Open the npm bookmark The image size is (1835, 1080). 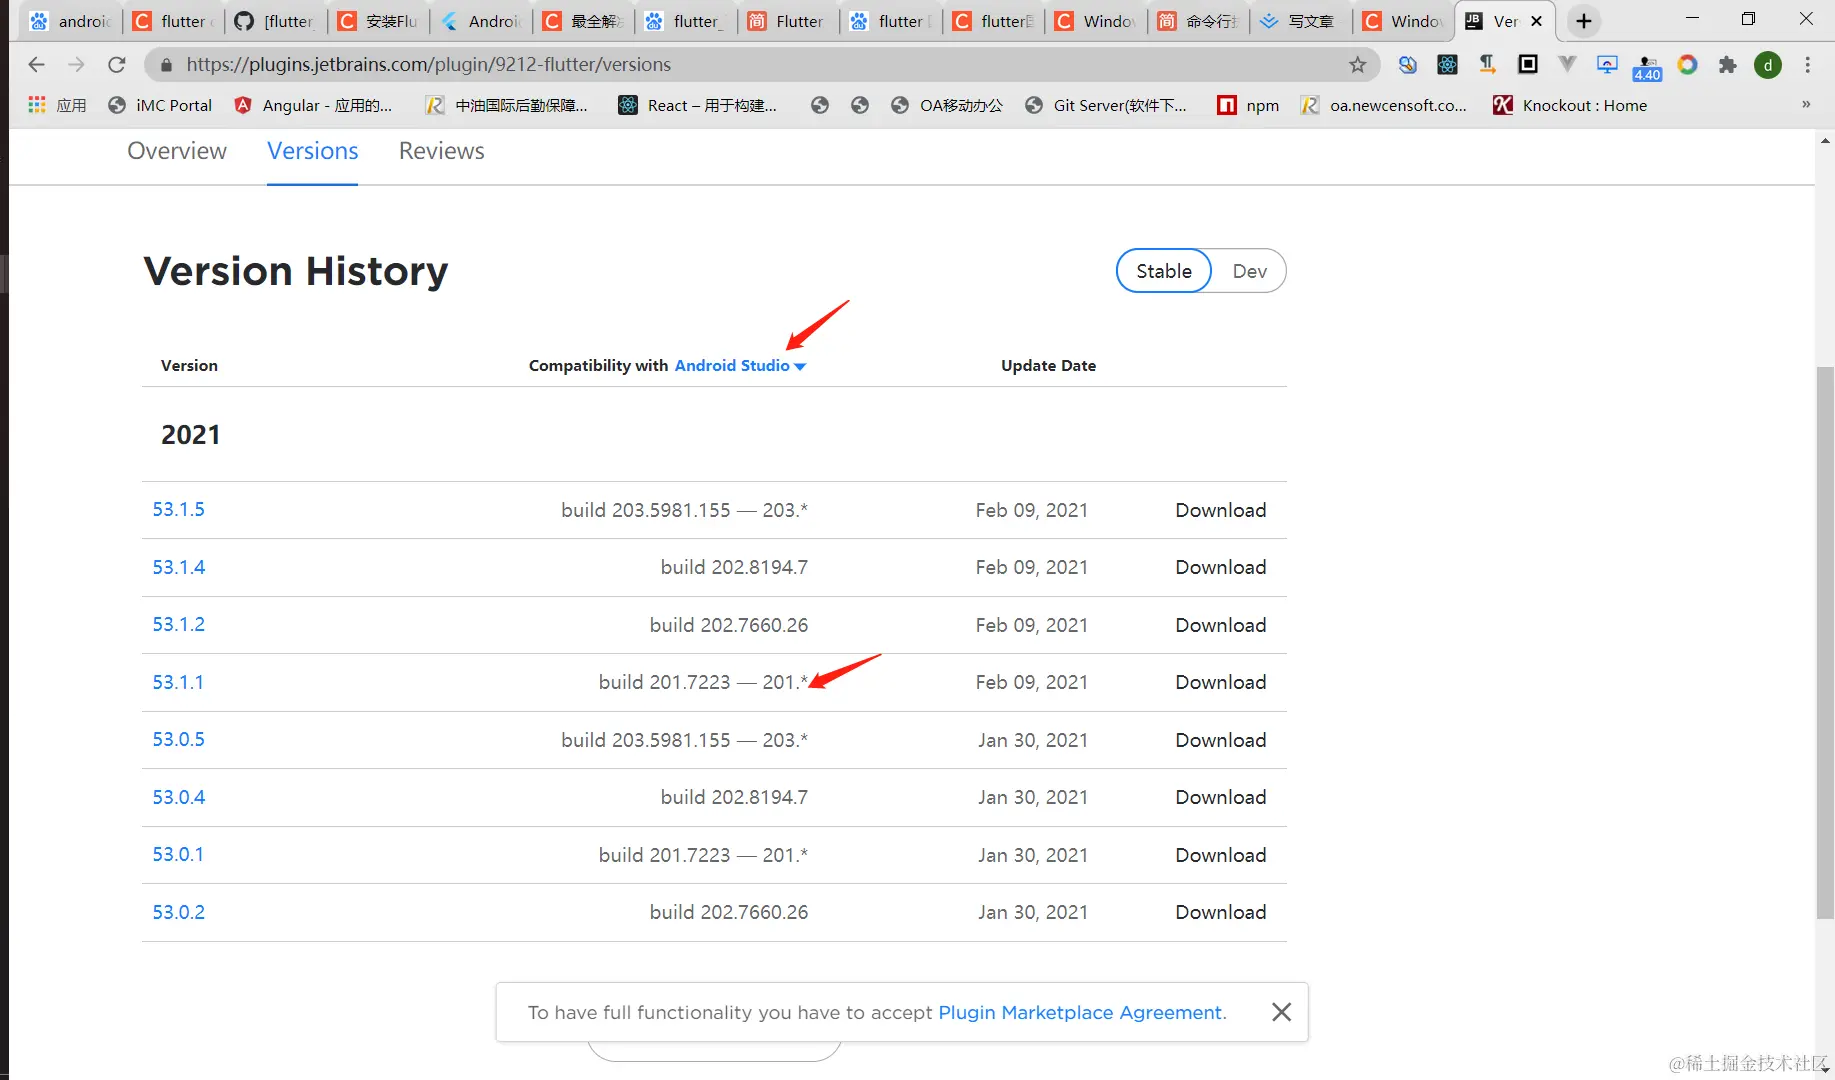1248,105
